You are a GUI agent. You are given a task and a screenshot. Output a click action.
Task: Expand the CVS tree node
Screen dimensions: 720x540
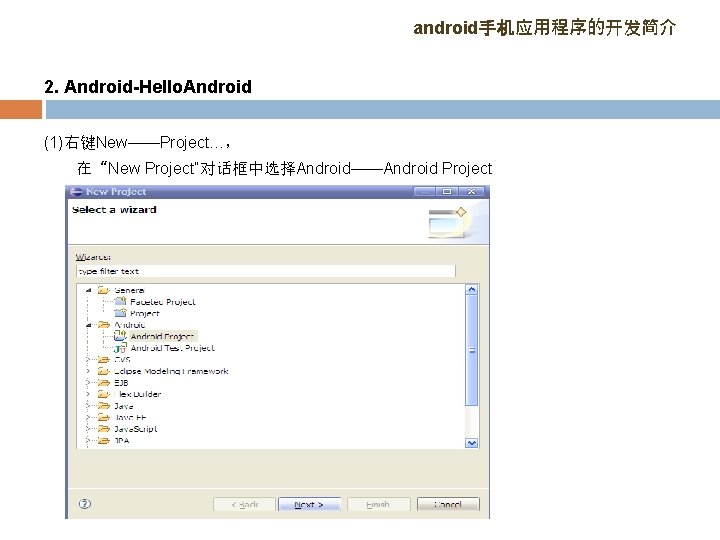coord(88,360)
